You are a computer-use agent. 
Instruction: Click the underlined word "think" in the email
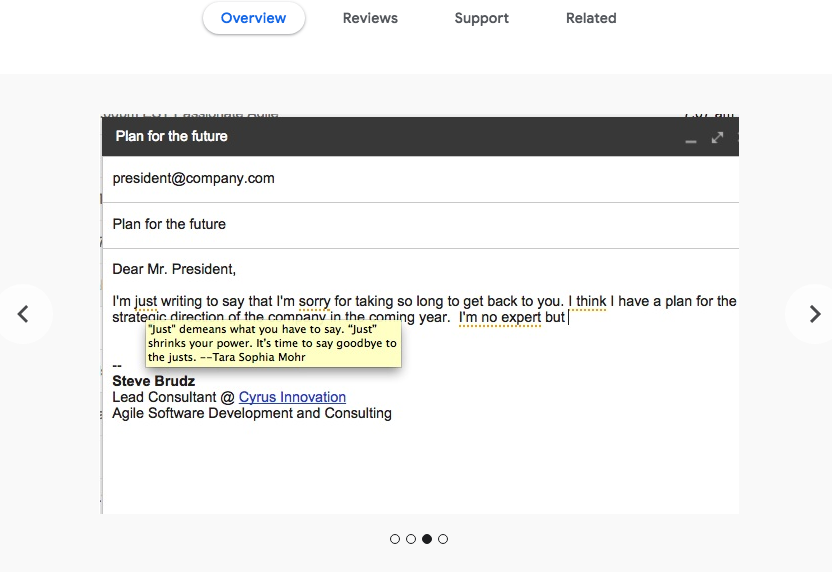(591, 301)
